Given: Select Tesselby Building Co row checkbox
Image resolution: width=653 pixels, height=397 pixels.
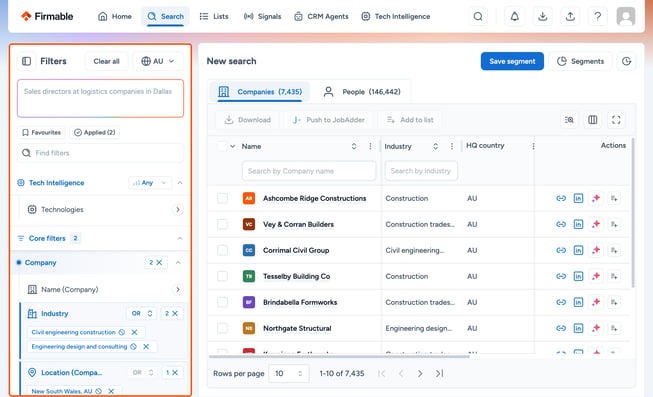Looking at the screenshot, I should (x=222, y=276).
